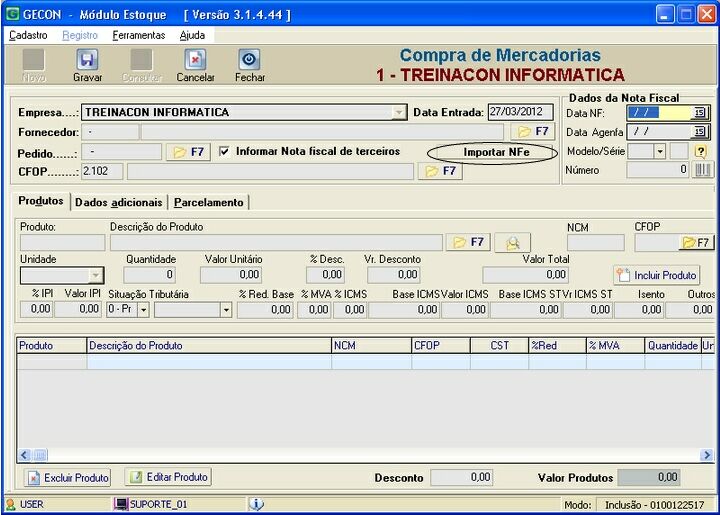Open the Ferramentas menu
This screenshot has width=720, height=515.
click(139, 35)
